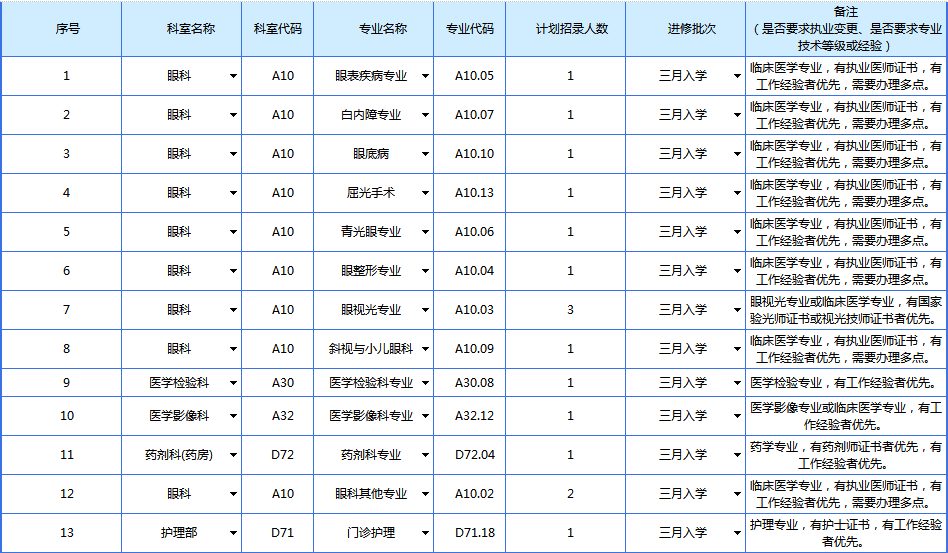Click the enrollment count 2 for 眼科其他专业
The height and width of the screenshot is (553, 948).
[570, 494]
